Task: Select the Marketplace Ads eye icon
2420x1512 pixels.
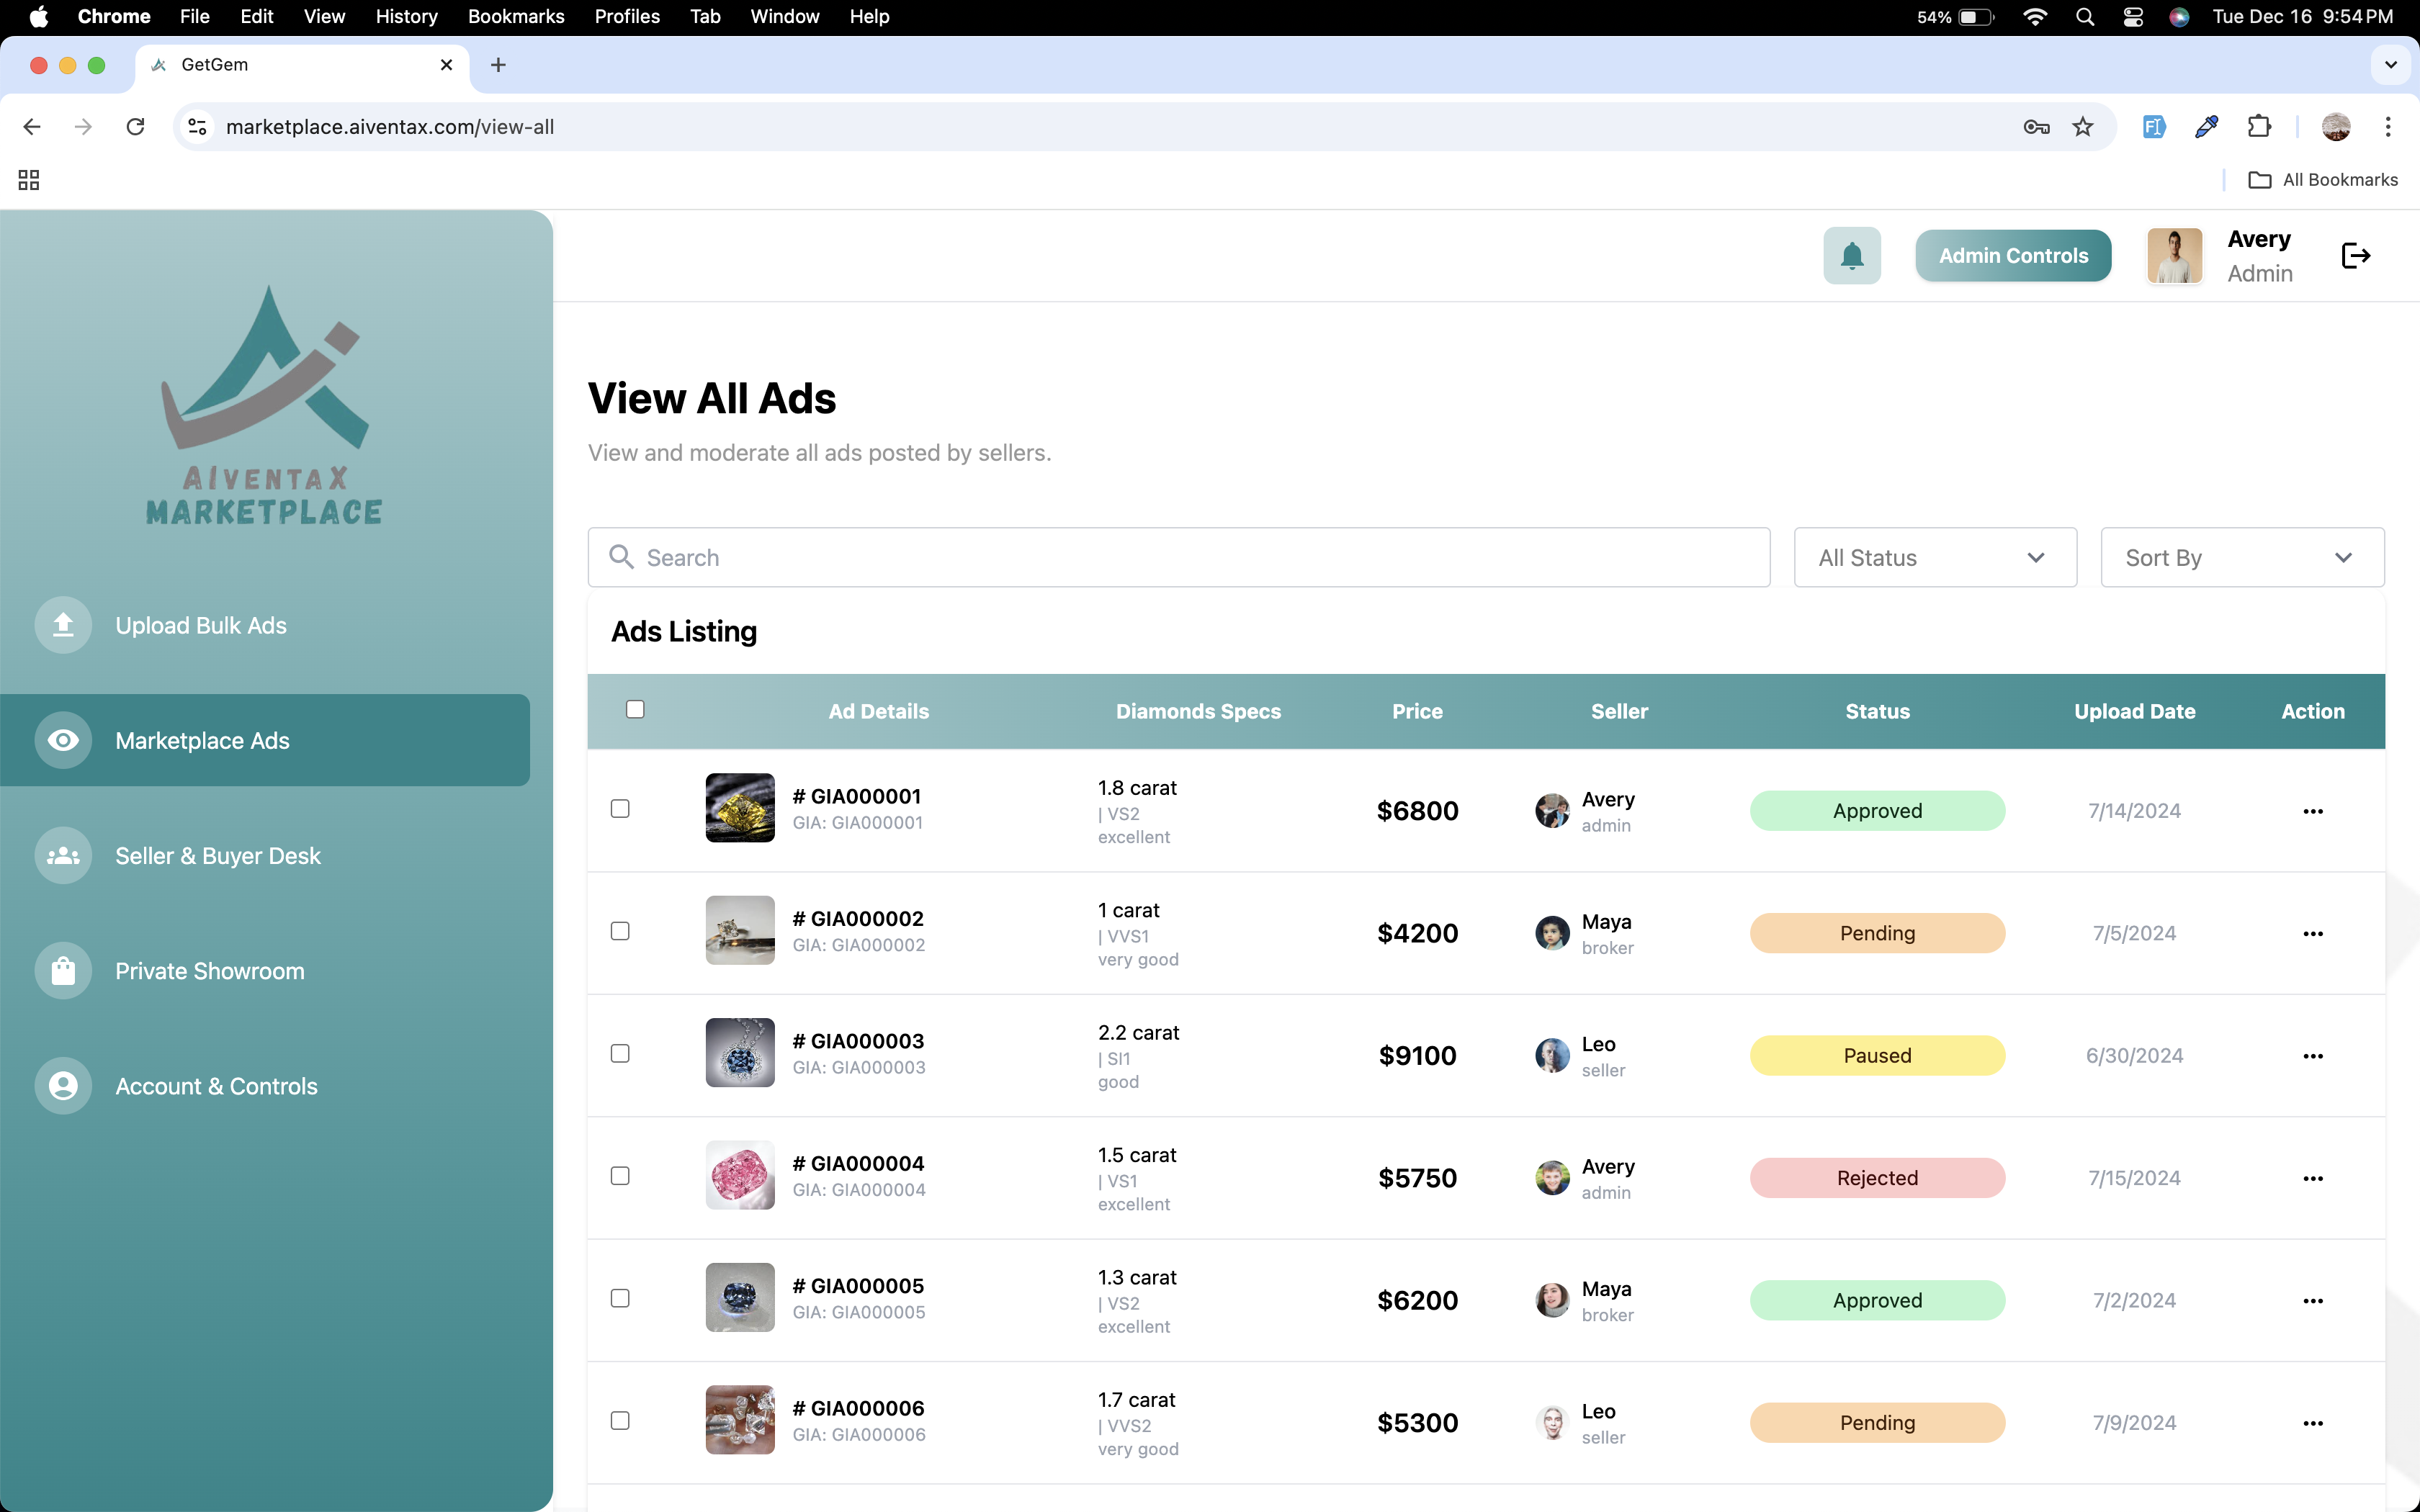Action: point(63,740)
